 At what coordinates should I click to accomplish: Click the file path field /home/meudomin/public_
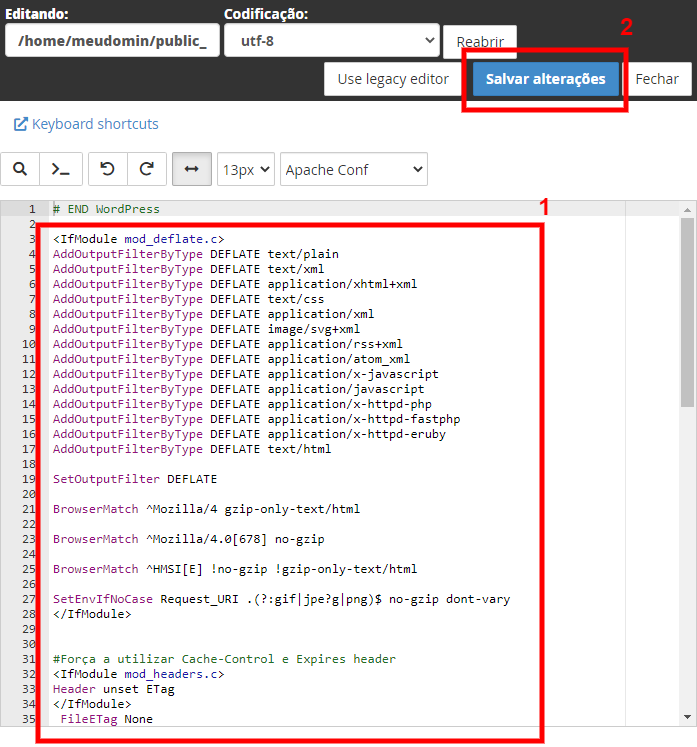[x=112, y=40]
